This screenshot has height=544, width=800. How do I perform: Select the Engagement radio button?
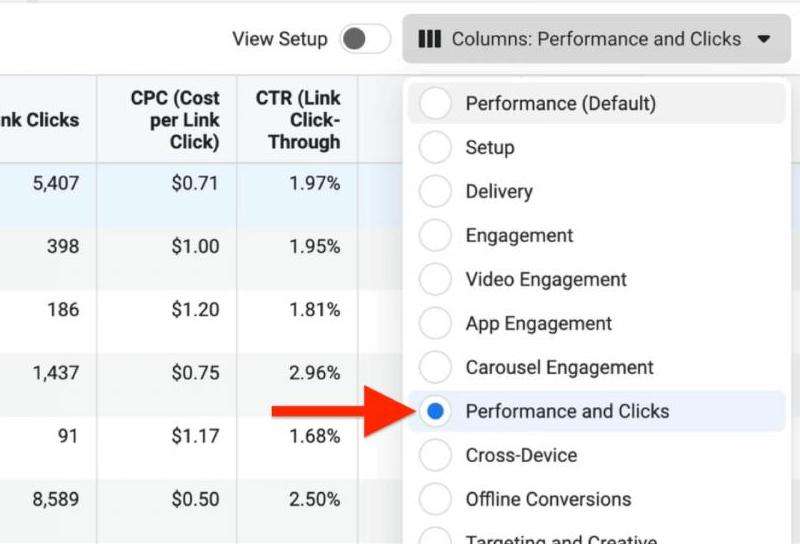pyautogui.click(x=436, y=235)
